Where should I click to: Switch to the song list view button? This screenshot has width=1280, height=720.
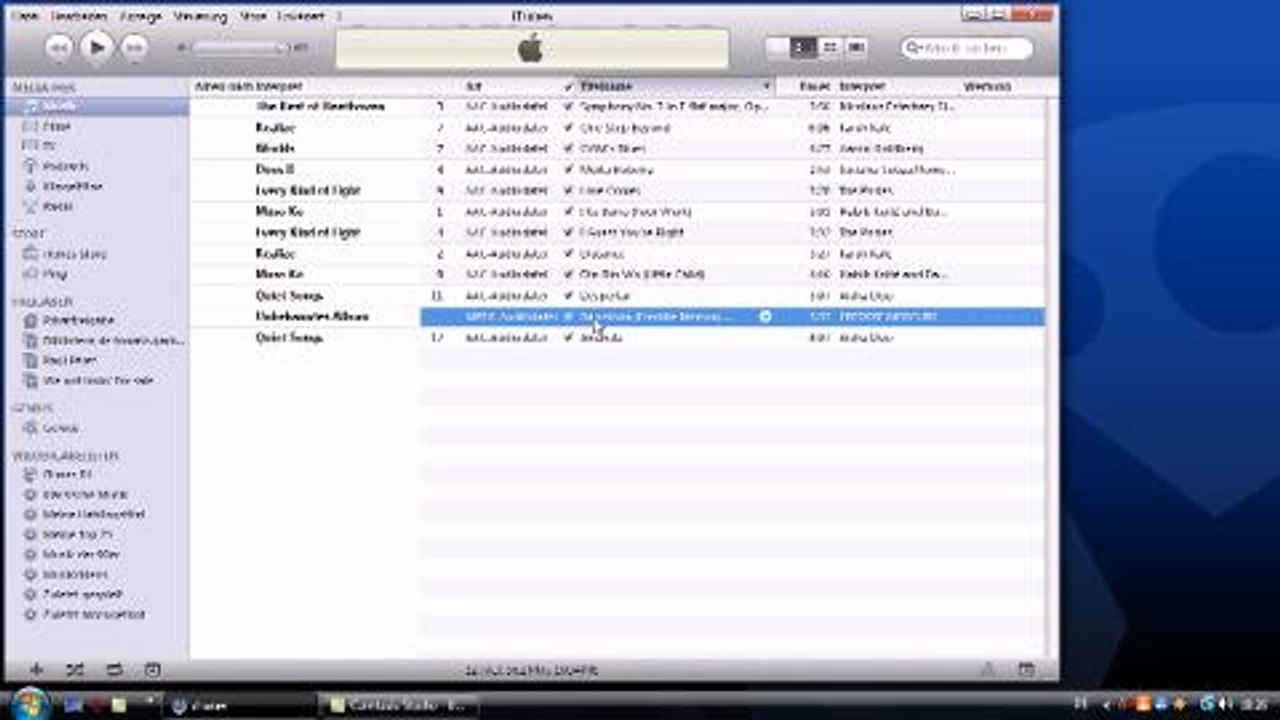tap(777, 47)
